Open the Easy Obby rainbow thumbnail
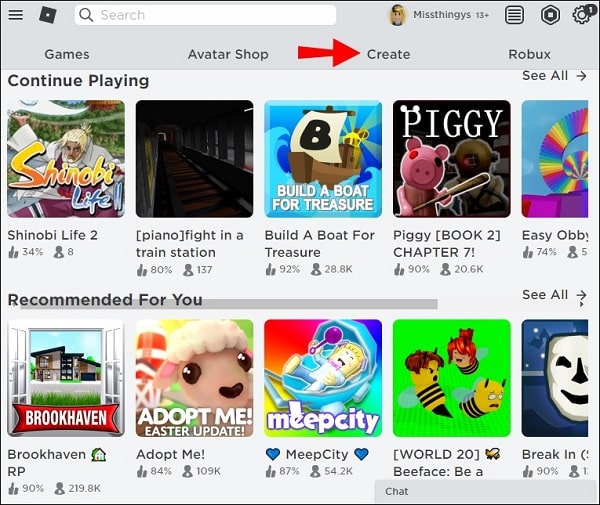Image resolution: width=600 pixels, height=505 pixels. pyautogui.click(x=555, y=159)
